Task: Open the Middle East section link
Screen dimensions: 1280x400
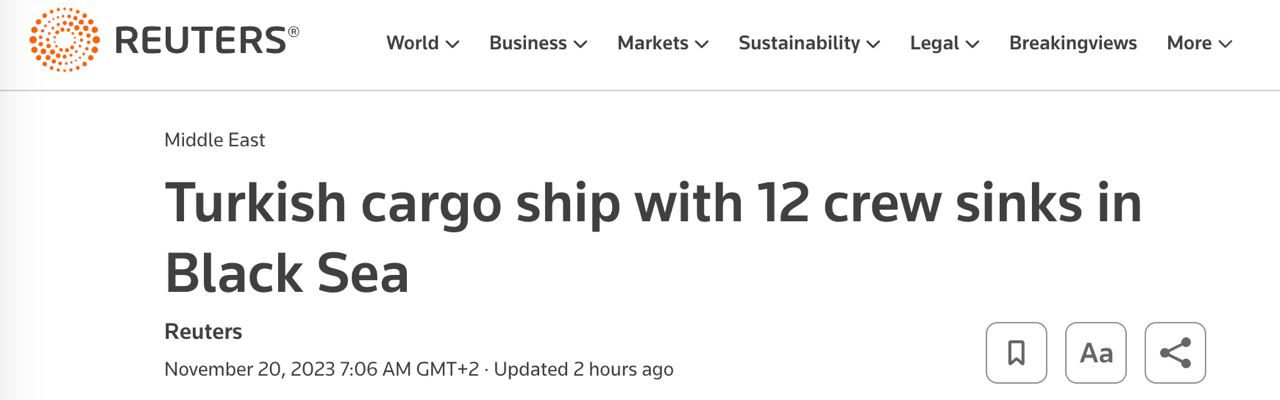Action: 215,140
